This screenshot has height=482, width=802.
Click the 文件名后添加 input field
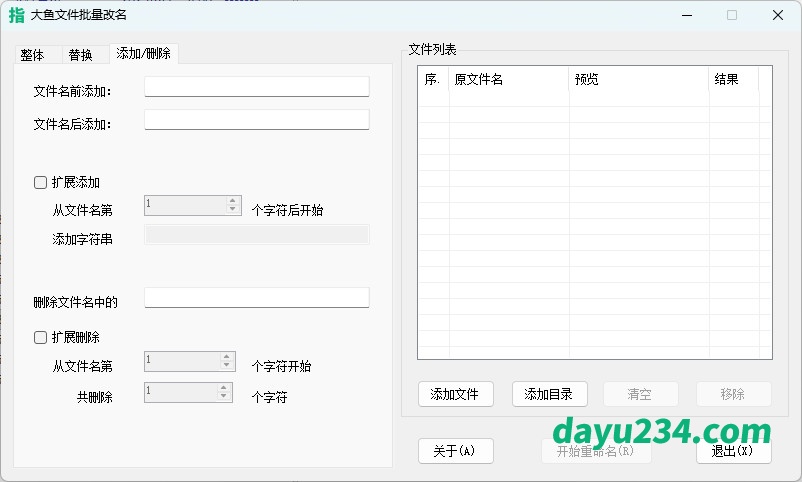[256, 121]
